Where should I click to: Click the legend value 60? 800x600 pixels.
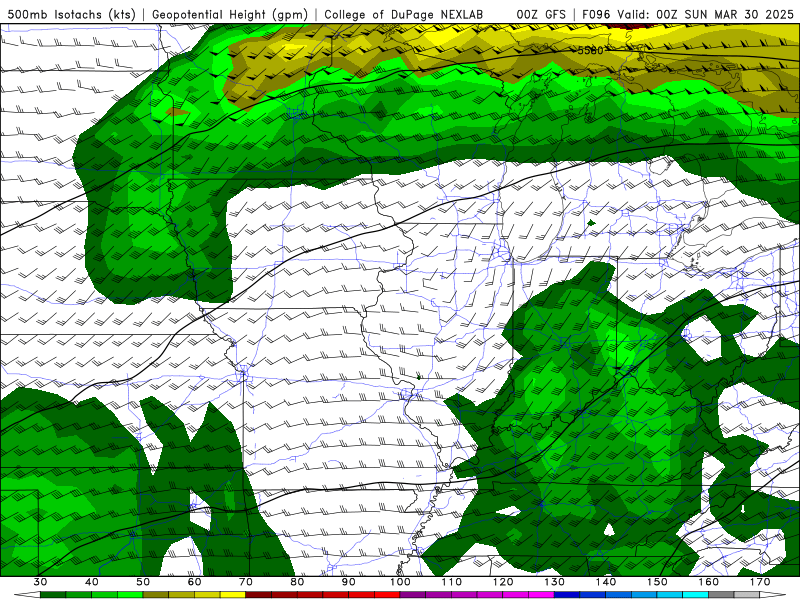click(194, 582)
